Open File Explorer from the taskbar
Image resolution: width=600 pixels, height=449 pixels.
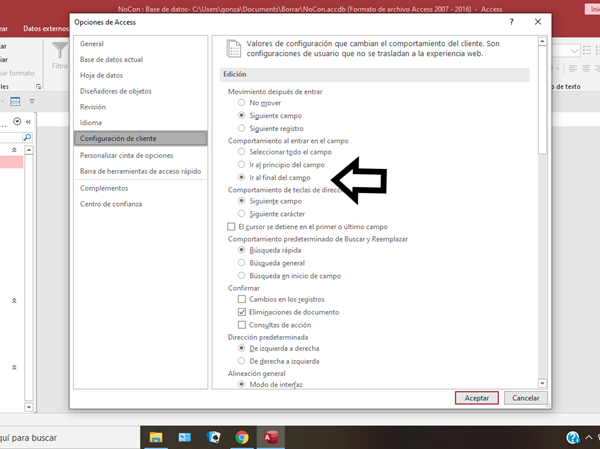coord(156,437)
